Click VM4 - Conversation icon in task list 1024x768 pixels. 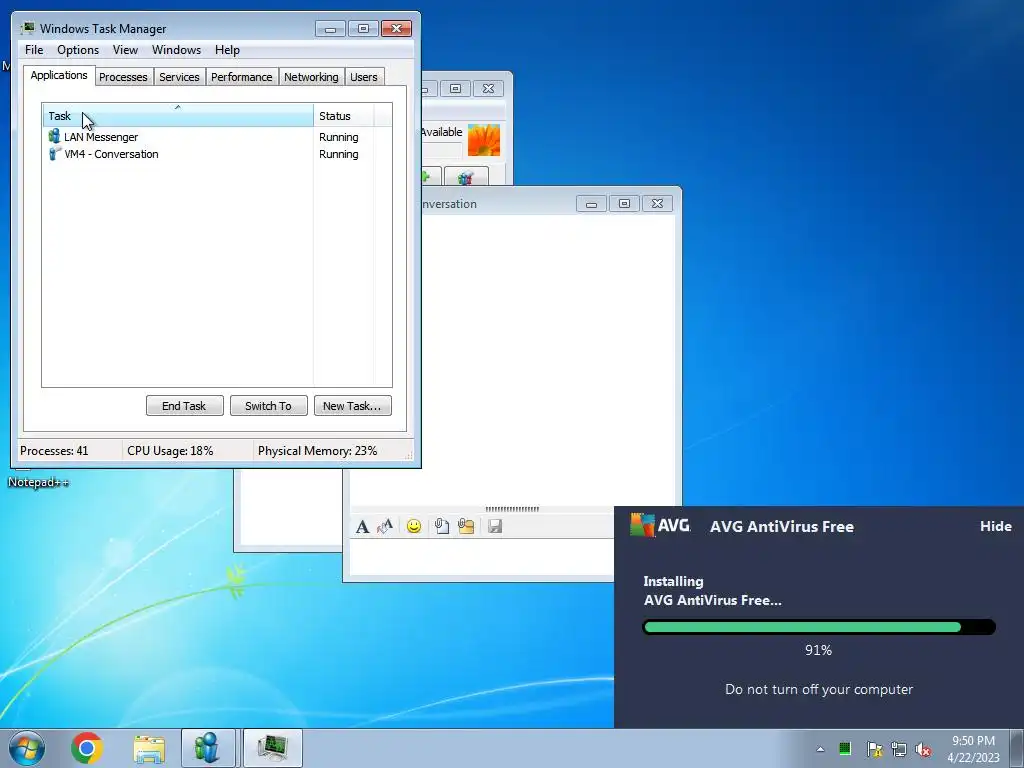click(54, 153)
